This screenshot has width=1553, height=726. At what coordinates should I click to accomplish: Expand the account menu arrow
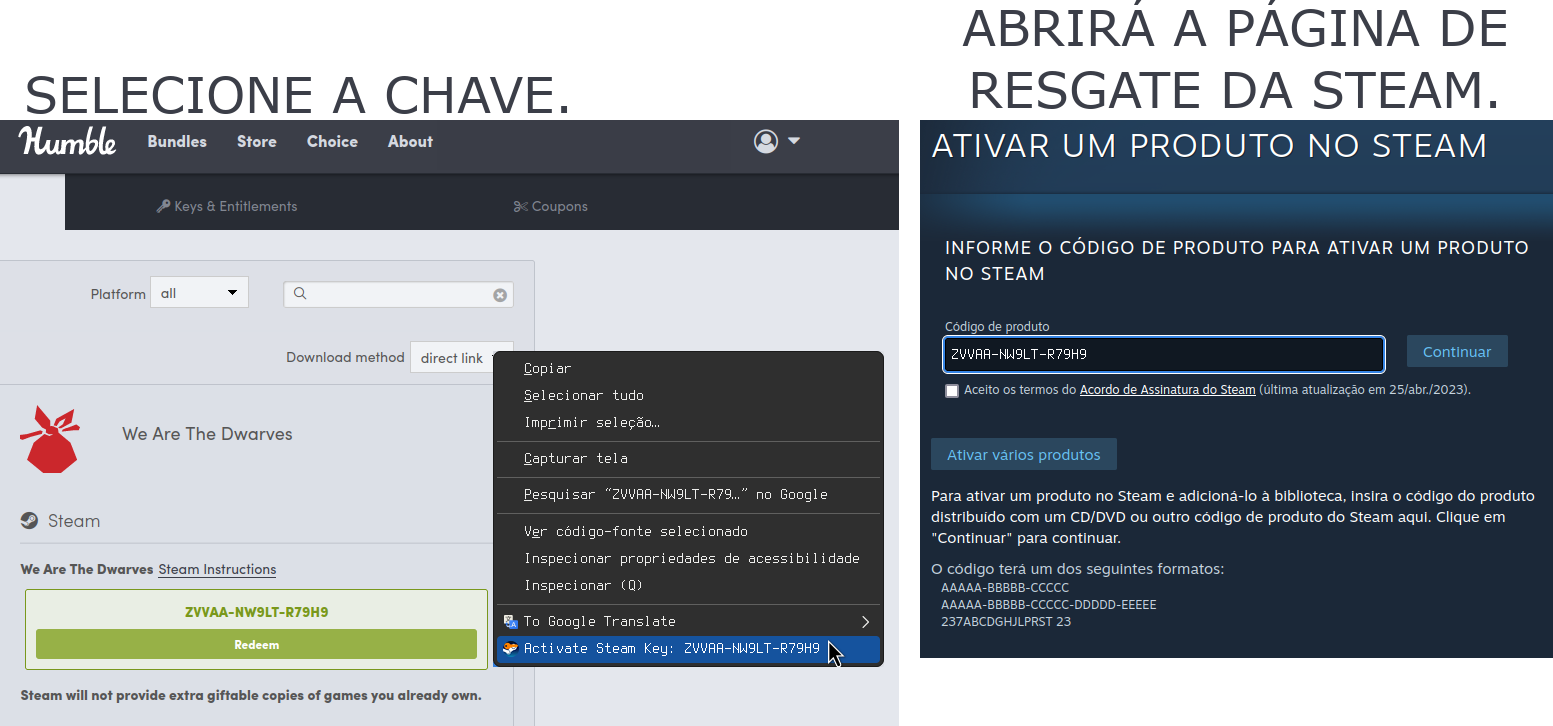point(794,141)
